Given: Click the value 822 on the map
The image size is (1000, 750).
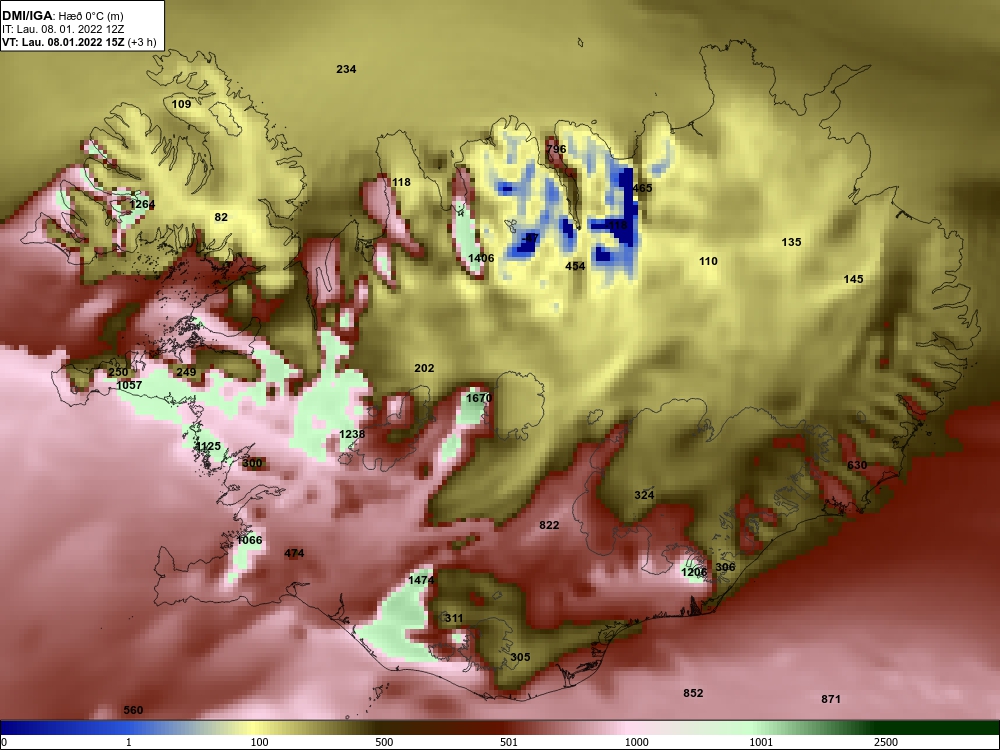Looking at the screenshot, I should (x=549, y=525).
